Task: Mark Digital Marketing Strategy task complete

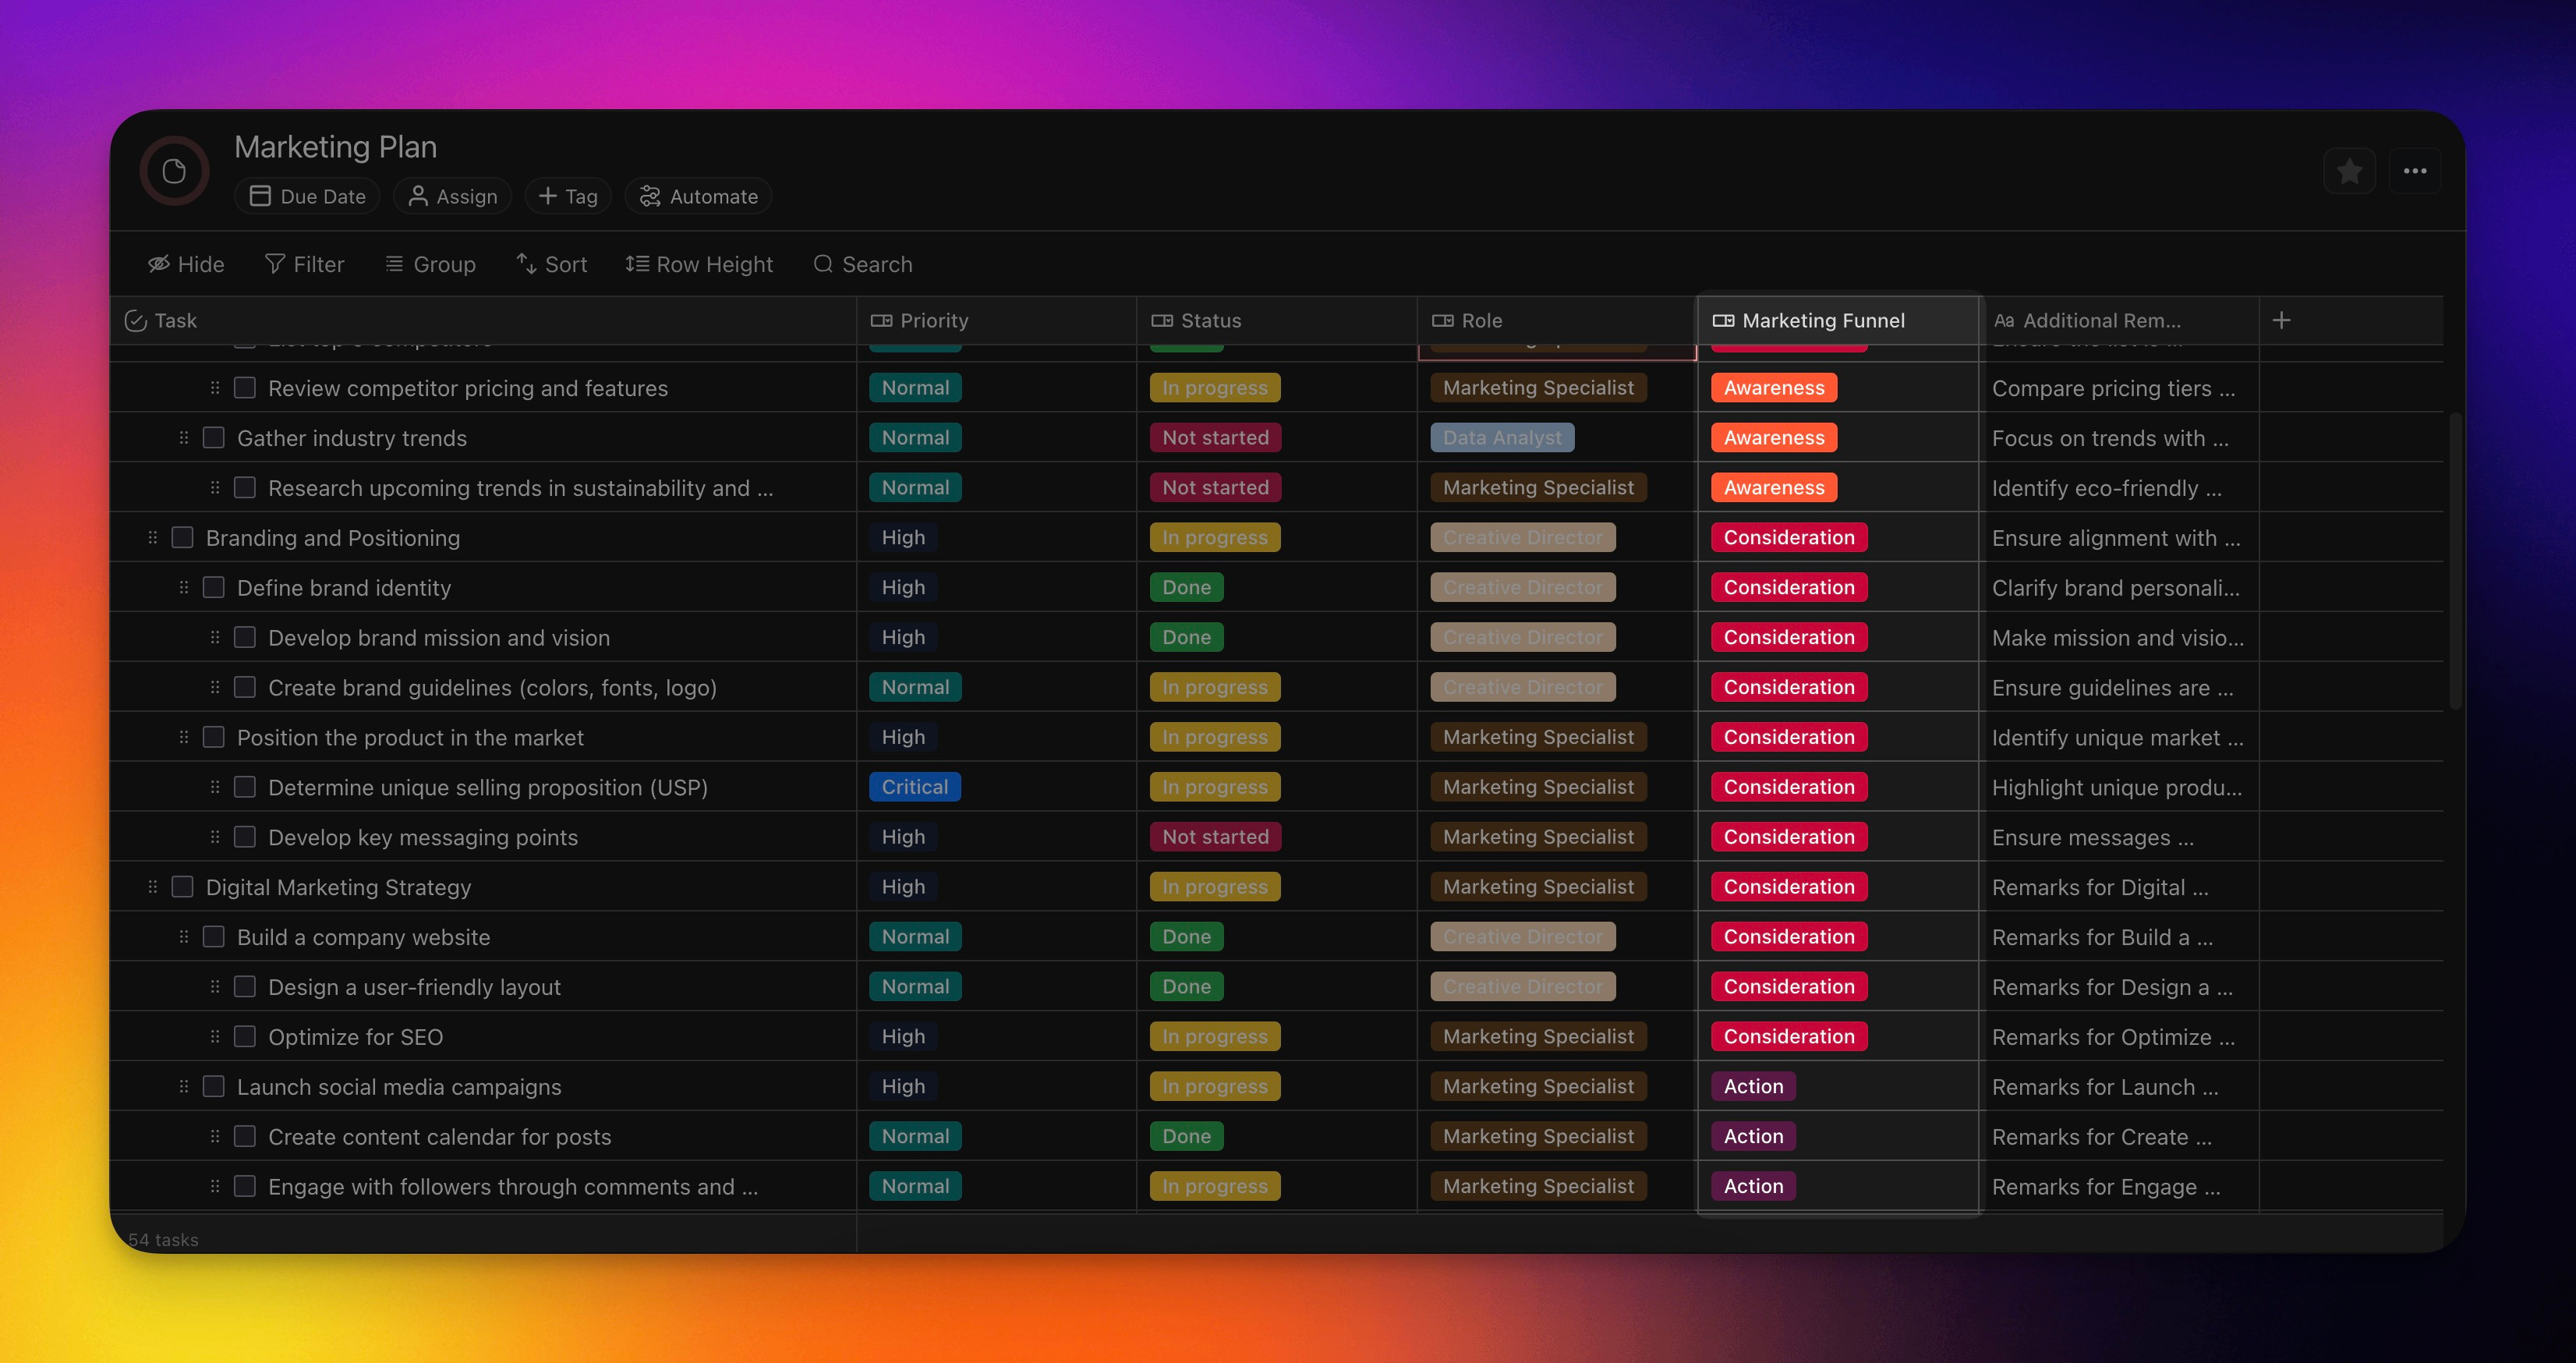Action: 182,887
